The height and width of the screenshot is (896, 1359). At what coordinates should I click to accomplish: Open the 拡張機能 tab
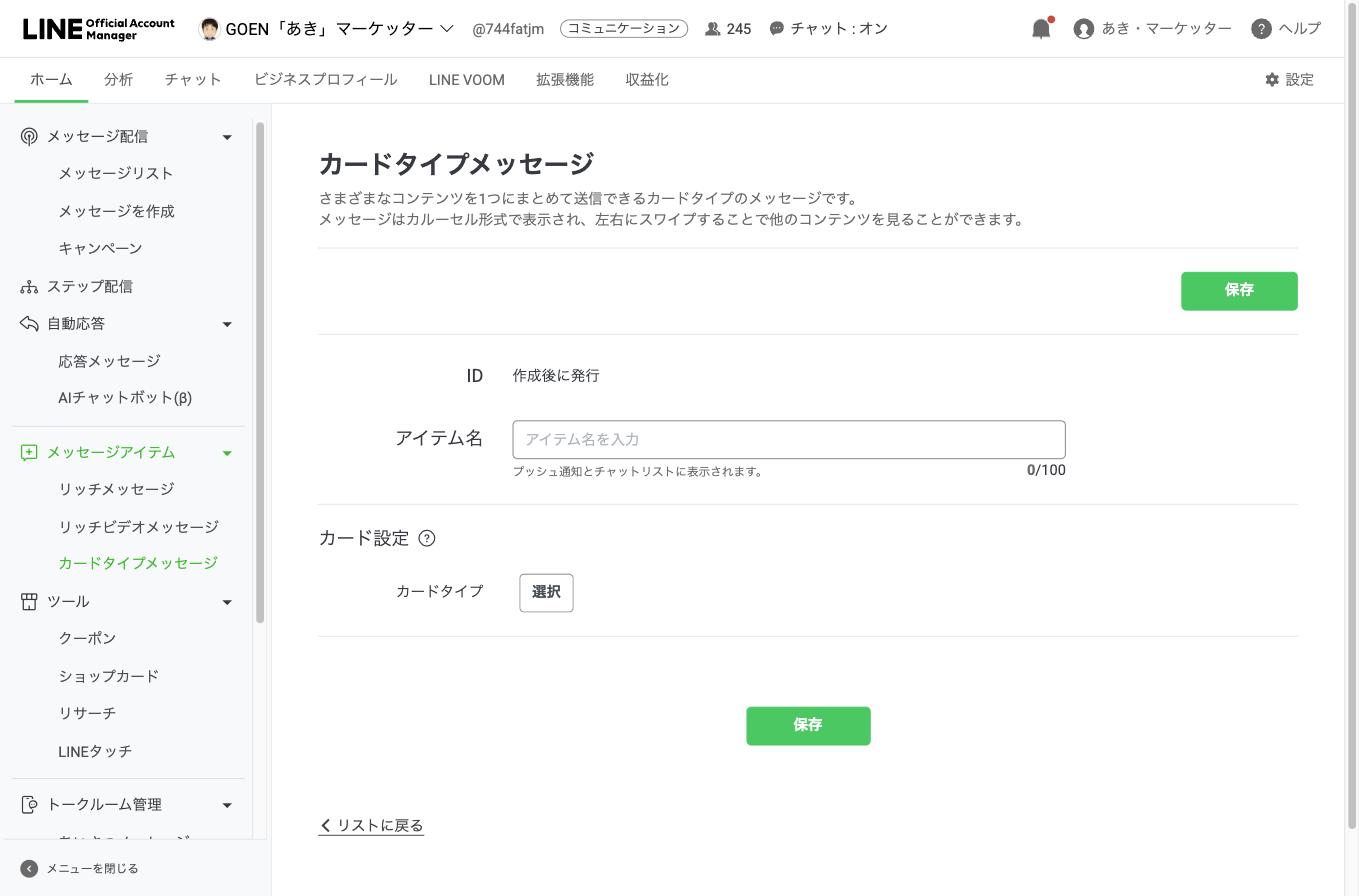pyautogui.click(x=565, y=80)
